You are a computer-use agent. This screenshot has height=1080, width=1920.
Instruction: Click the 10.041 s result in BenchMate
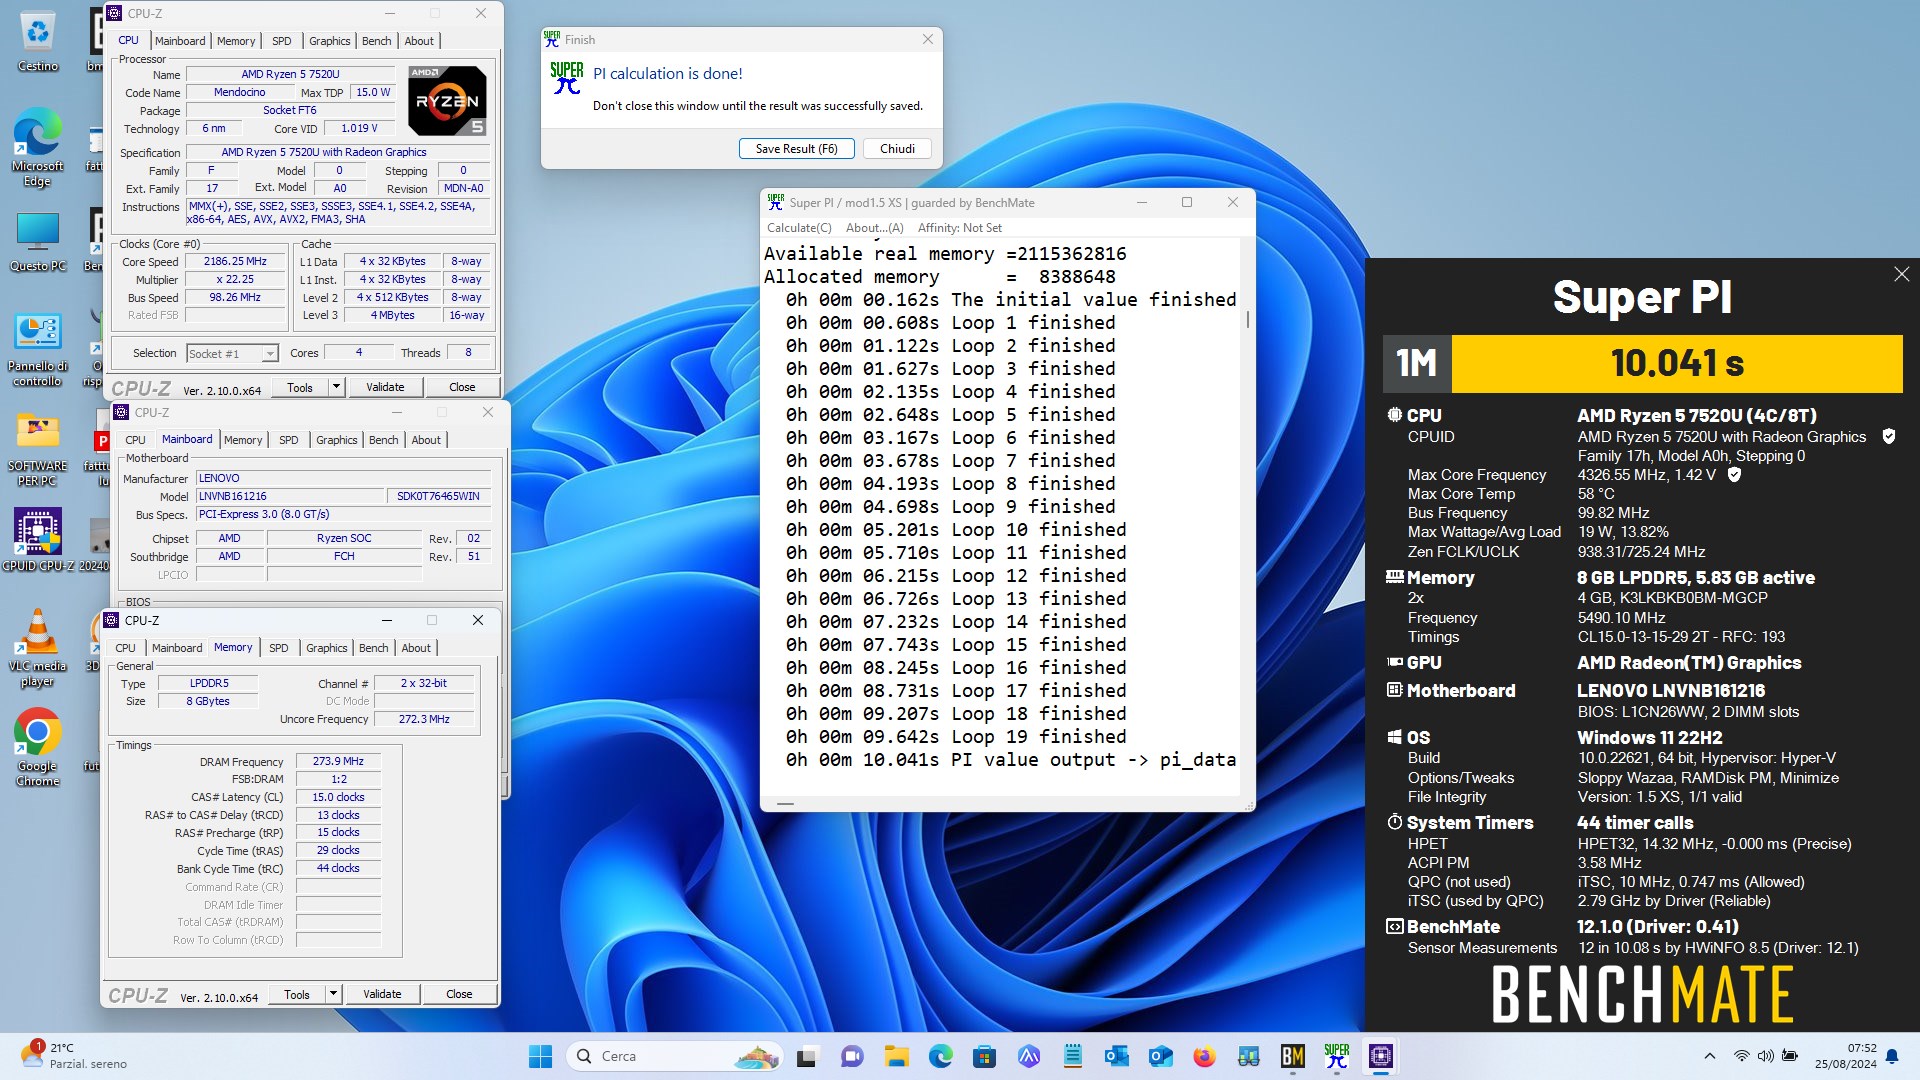click(x=1677, y=363)
